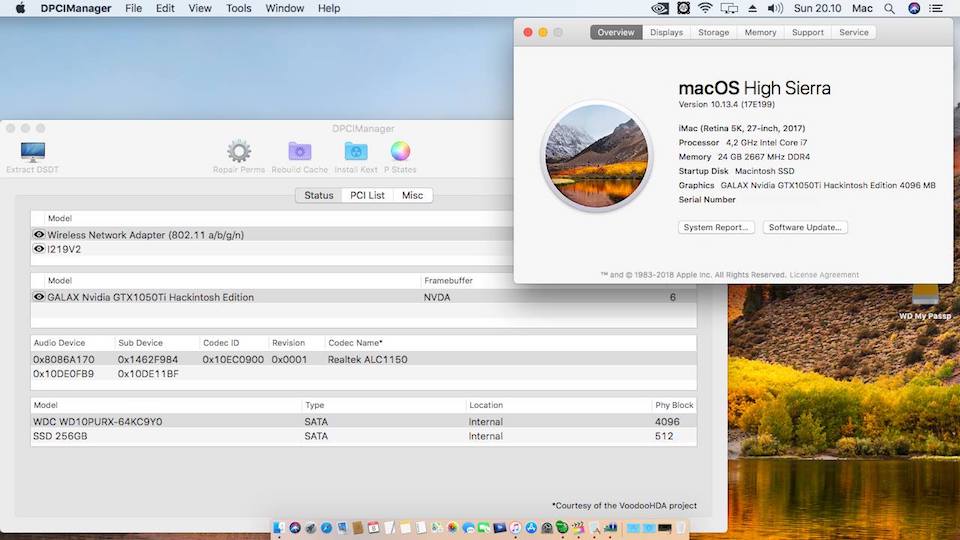Toggle eye icon for Wireless Network Adapter

click(39, 234)
